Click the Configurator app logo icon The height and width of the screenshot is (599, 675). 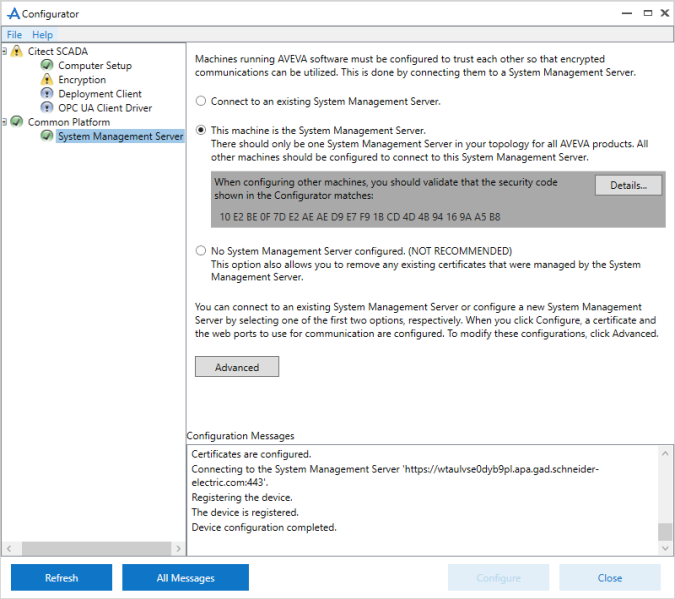tap(12, 14)
